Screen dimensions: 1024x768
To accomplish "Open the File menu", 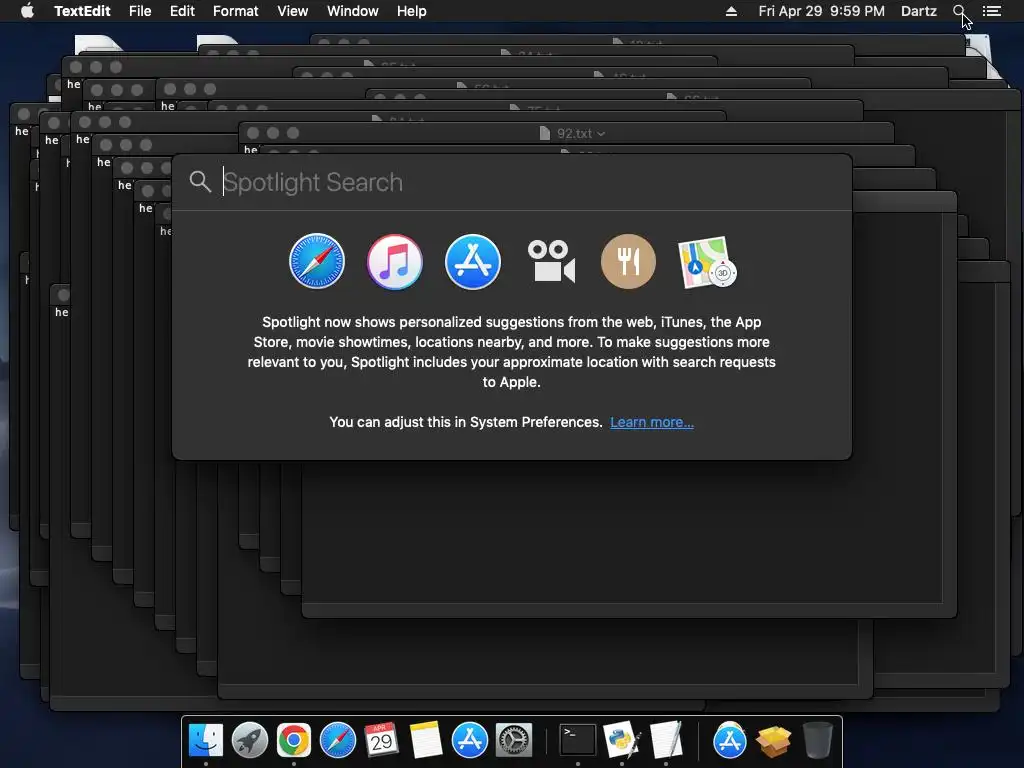I will (140, 11).
